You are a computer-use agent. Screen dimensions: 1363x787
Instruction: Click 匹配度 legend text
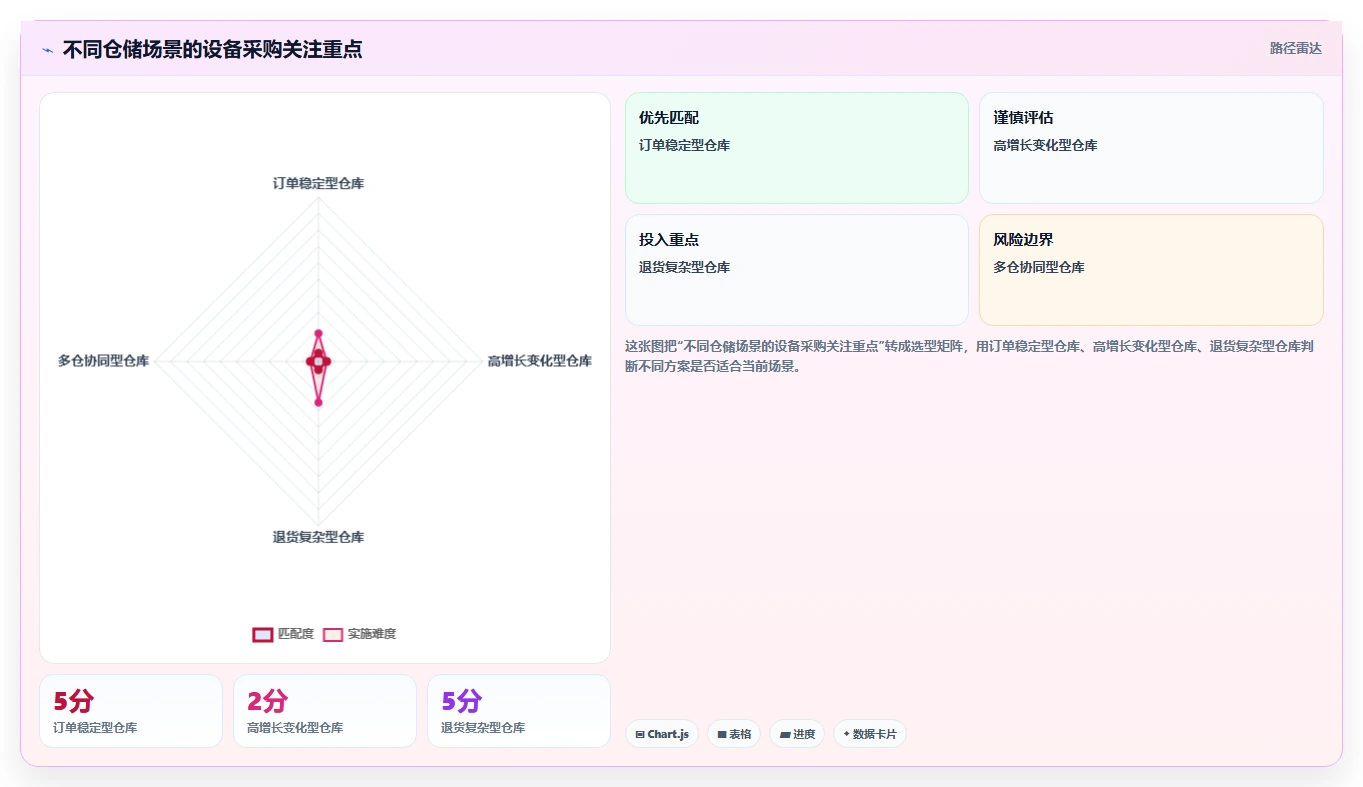(296, 634)
